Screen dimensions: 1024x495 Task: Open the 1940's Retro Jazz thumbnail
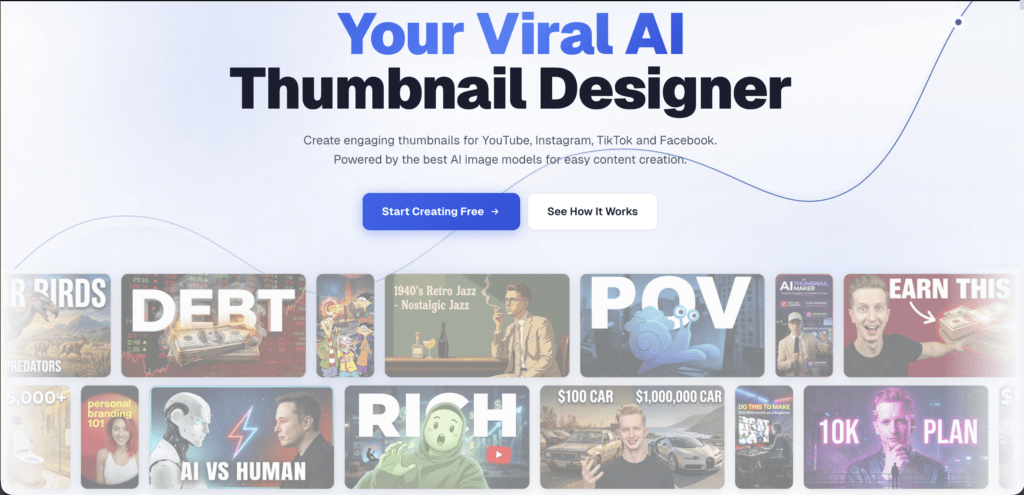click(x=477, y=325)
